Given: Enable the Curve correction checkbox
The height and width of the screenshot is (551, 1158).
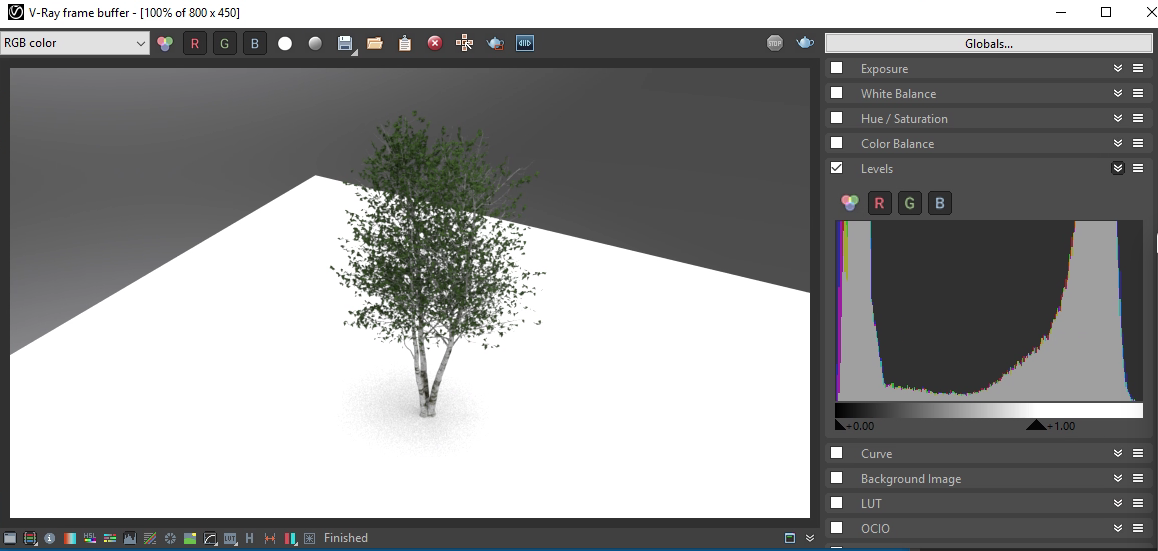Looking at the screenshot, I should [837, 453].
